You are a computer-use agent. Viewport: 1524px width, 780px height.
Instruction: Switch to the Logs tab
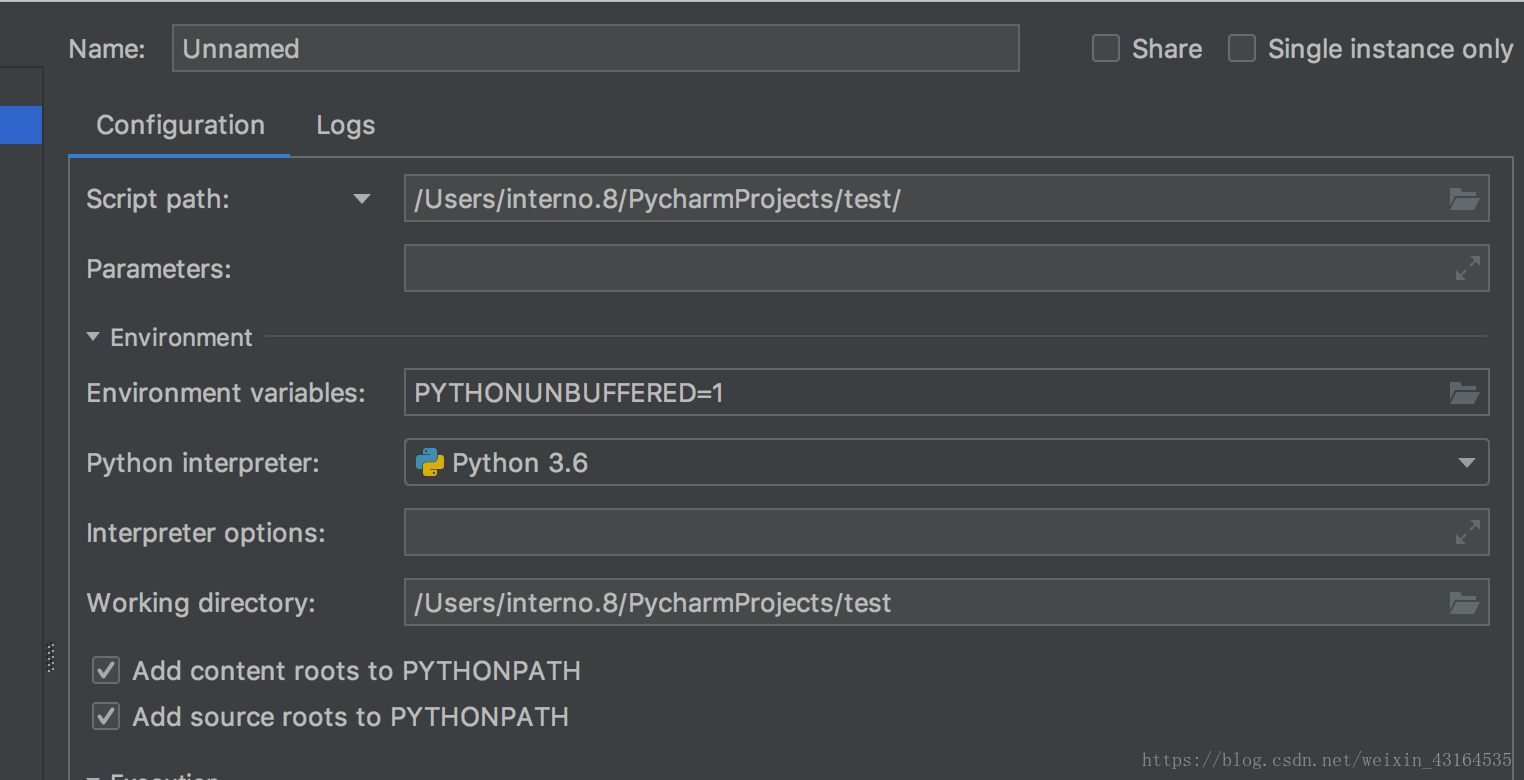345,125
